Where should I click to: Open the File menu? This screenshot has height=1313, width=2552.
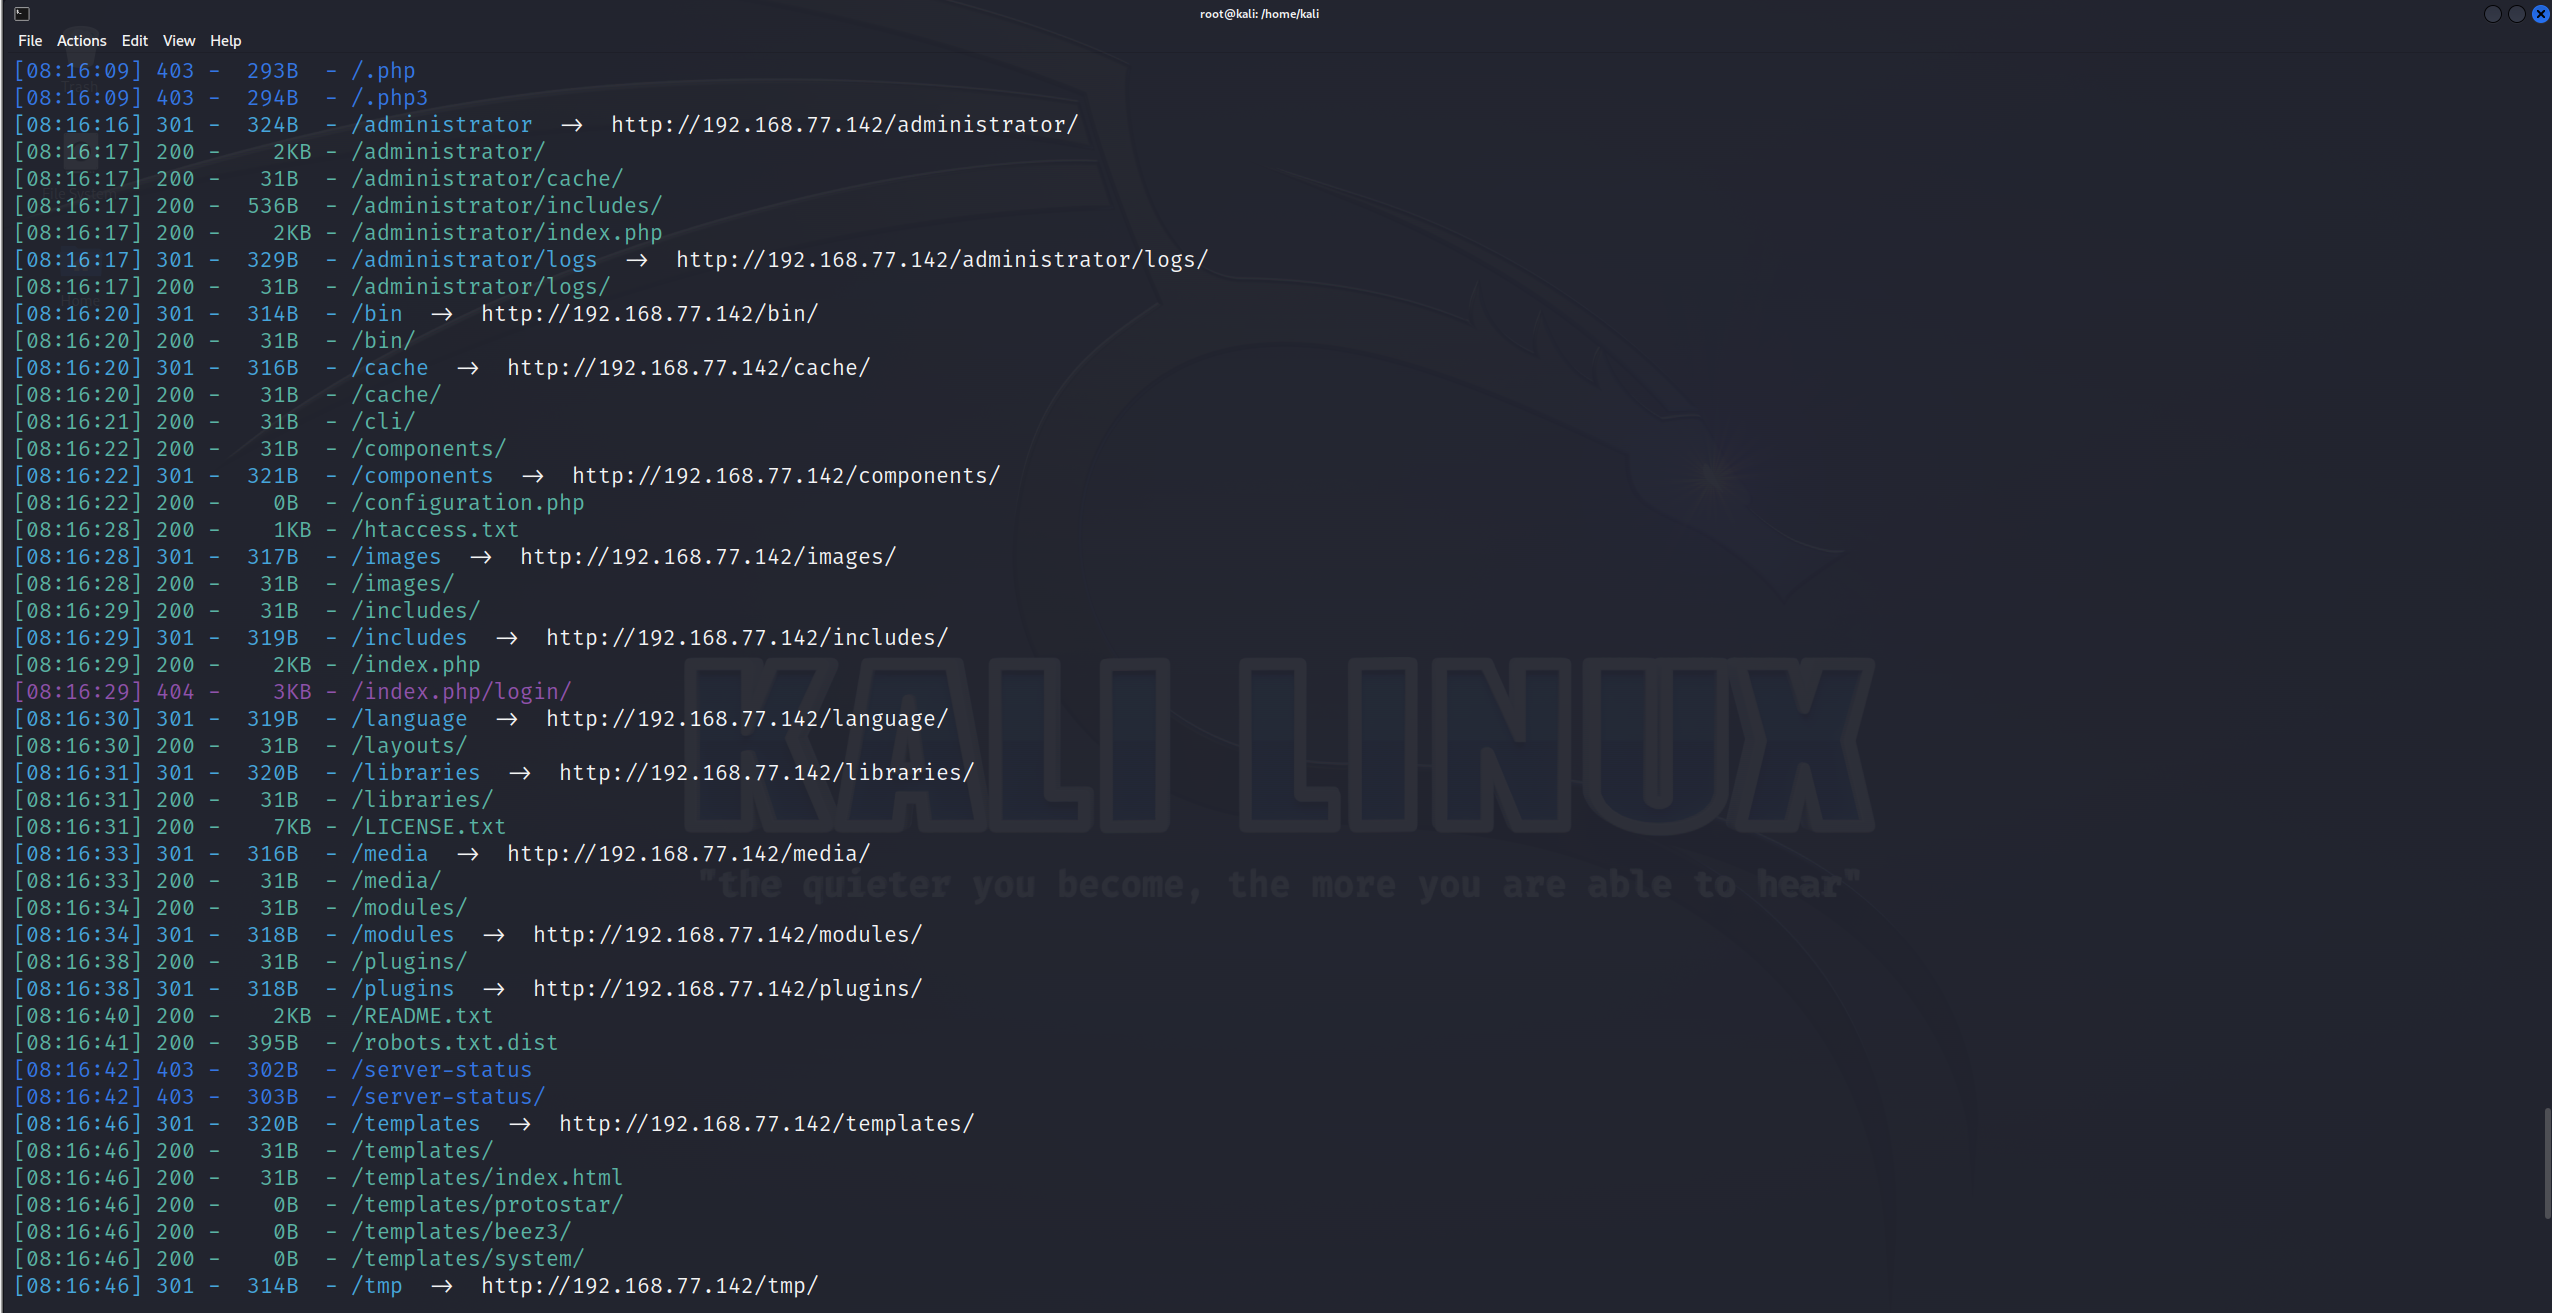tap(30, 41)
